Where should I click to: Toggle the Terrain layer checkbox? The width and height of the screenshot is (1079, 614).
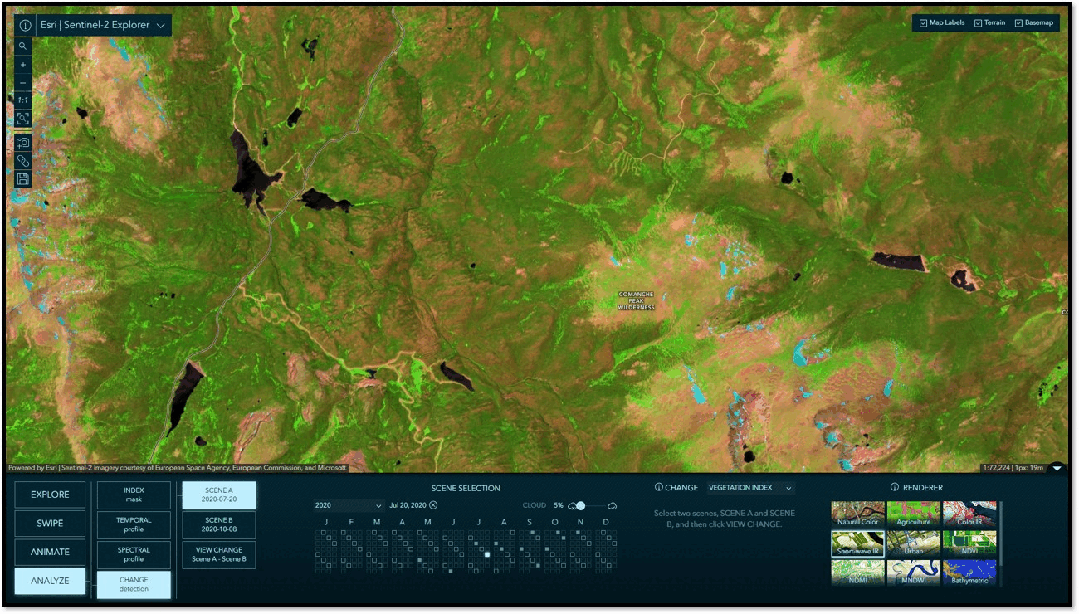989,23
